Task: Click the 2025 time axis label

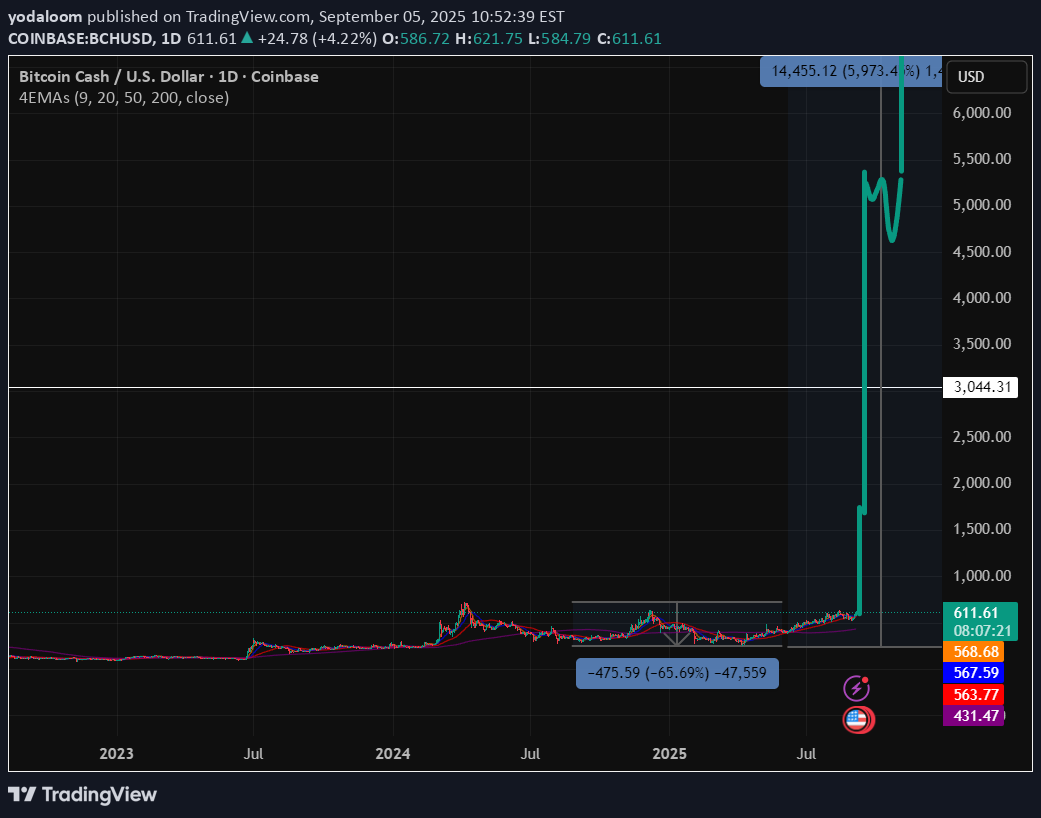Action: tap(669, 754)
